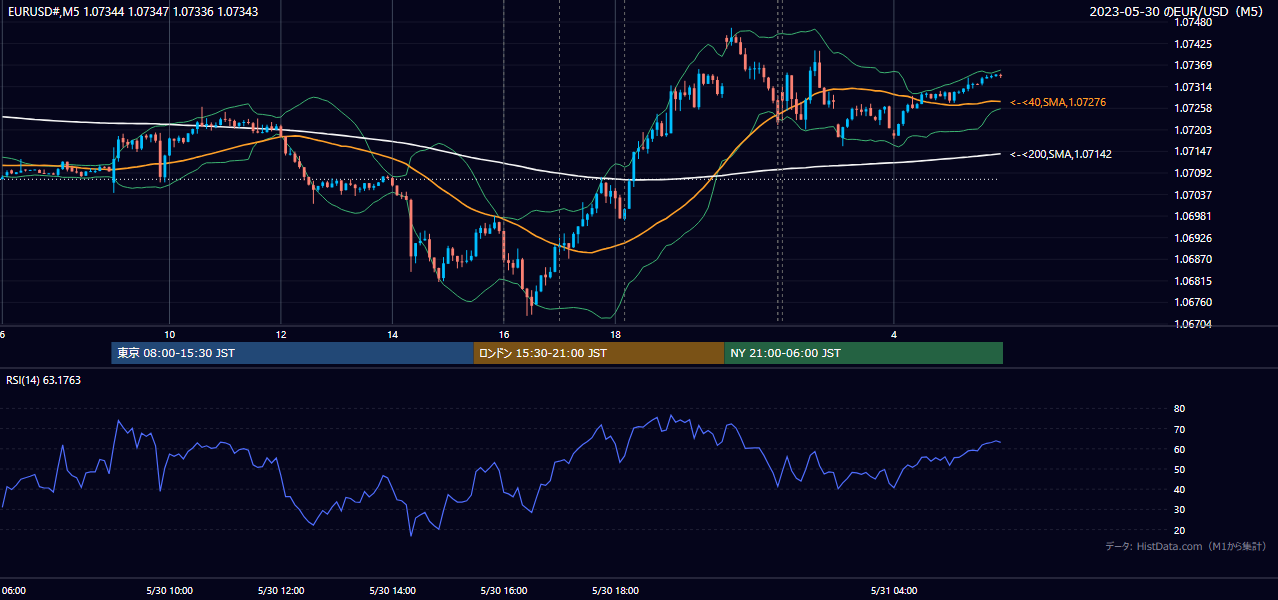Click price axis value 1.06981
This screenshot has width=1278, height=600.
pos(1194,216)
